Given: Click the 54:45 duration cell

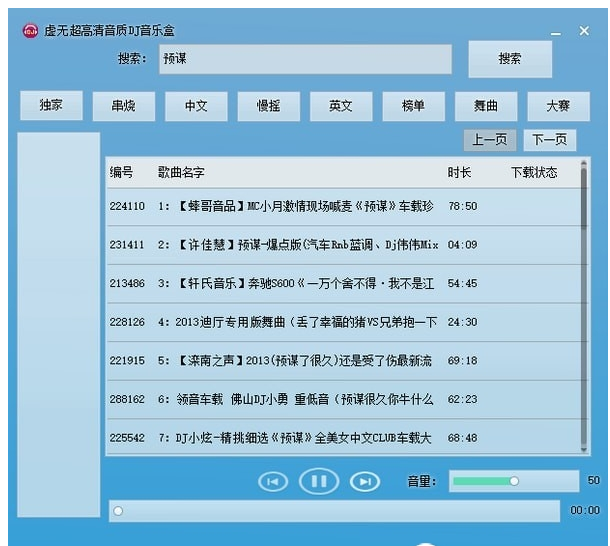Looking at the screenshot, I should coord(462,283).
